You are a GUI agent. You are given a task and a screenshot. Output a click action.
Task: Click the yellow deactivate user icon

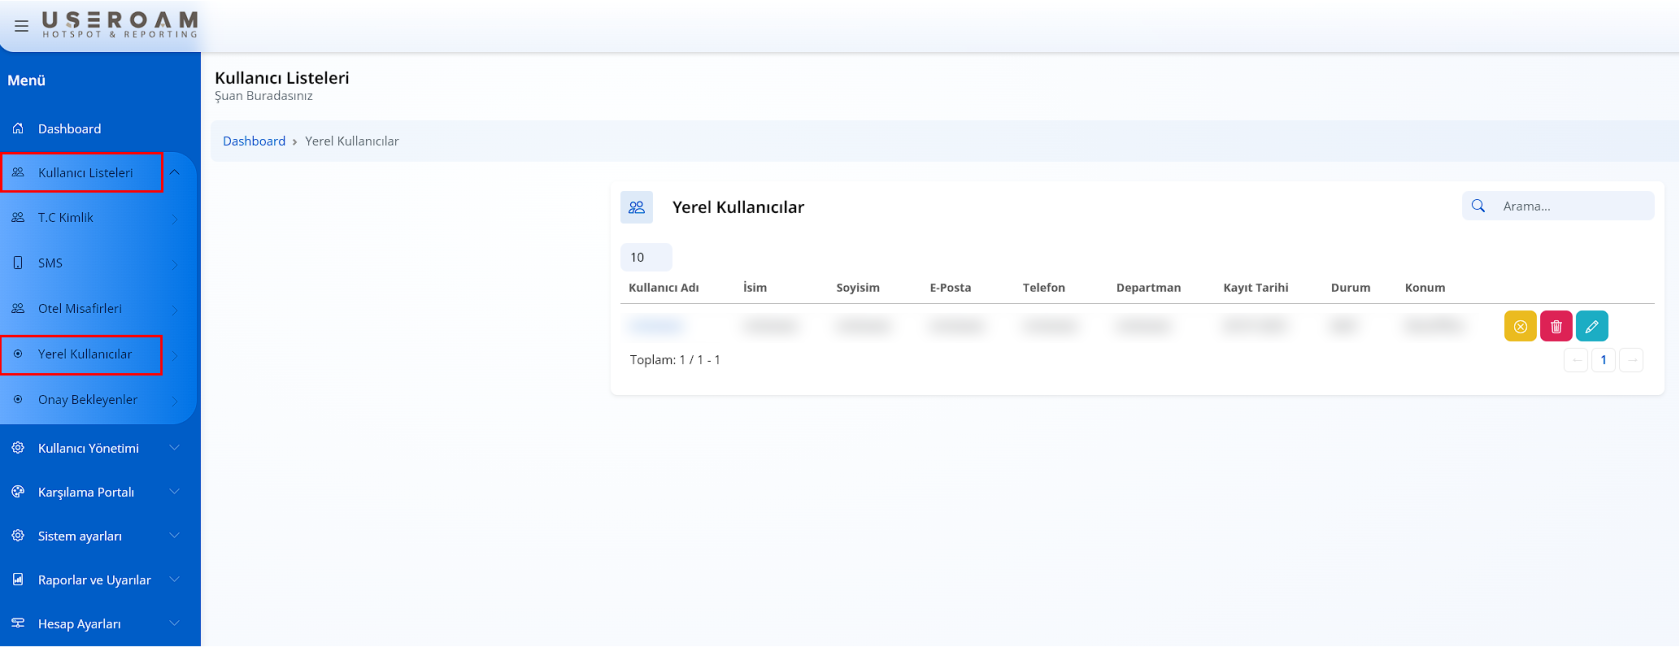click(x=1519, y=326)
